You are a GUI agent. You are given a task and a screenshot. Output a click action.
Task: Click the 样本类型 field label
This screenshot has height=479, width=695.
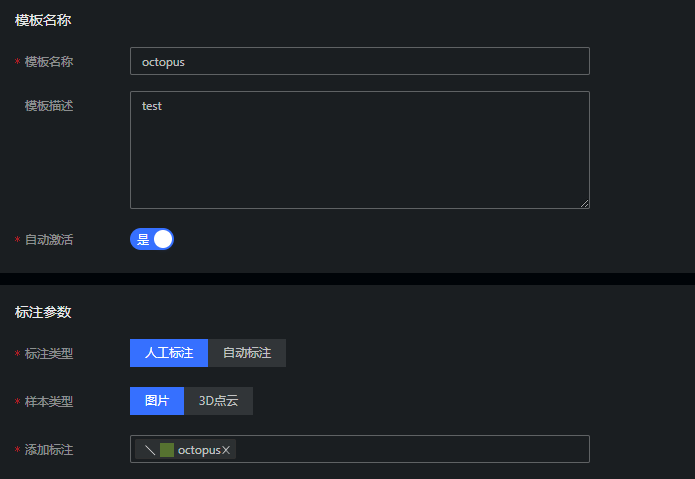coord(49,401)
